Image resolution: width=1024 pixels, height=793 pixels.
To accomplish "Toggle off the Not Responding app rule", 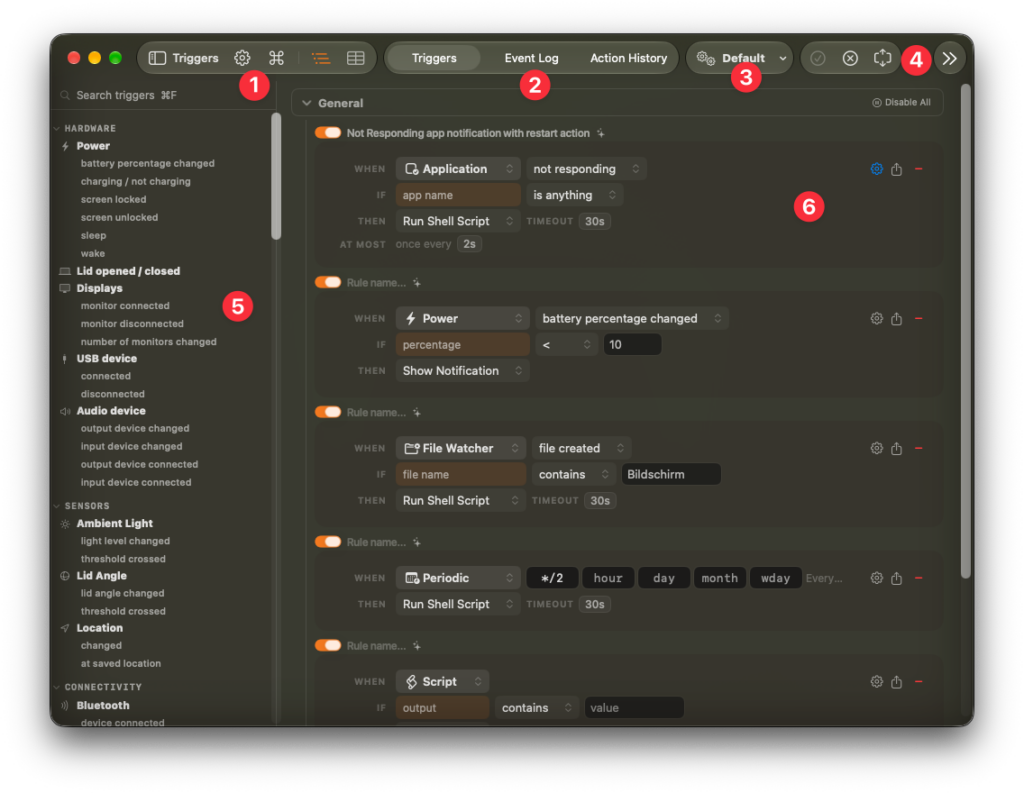I will pos(328,133).
